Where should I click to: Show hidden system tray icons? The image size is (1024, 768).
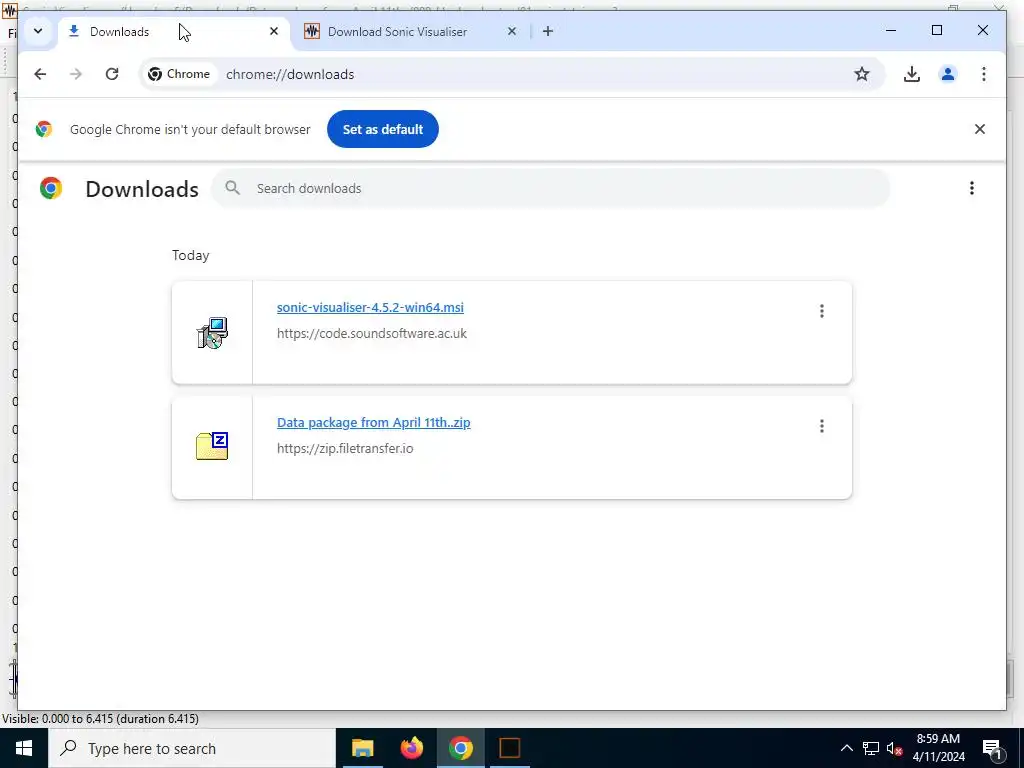[x=846, y=748]
